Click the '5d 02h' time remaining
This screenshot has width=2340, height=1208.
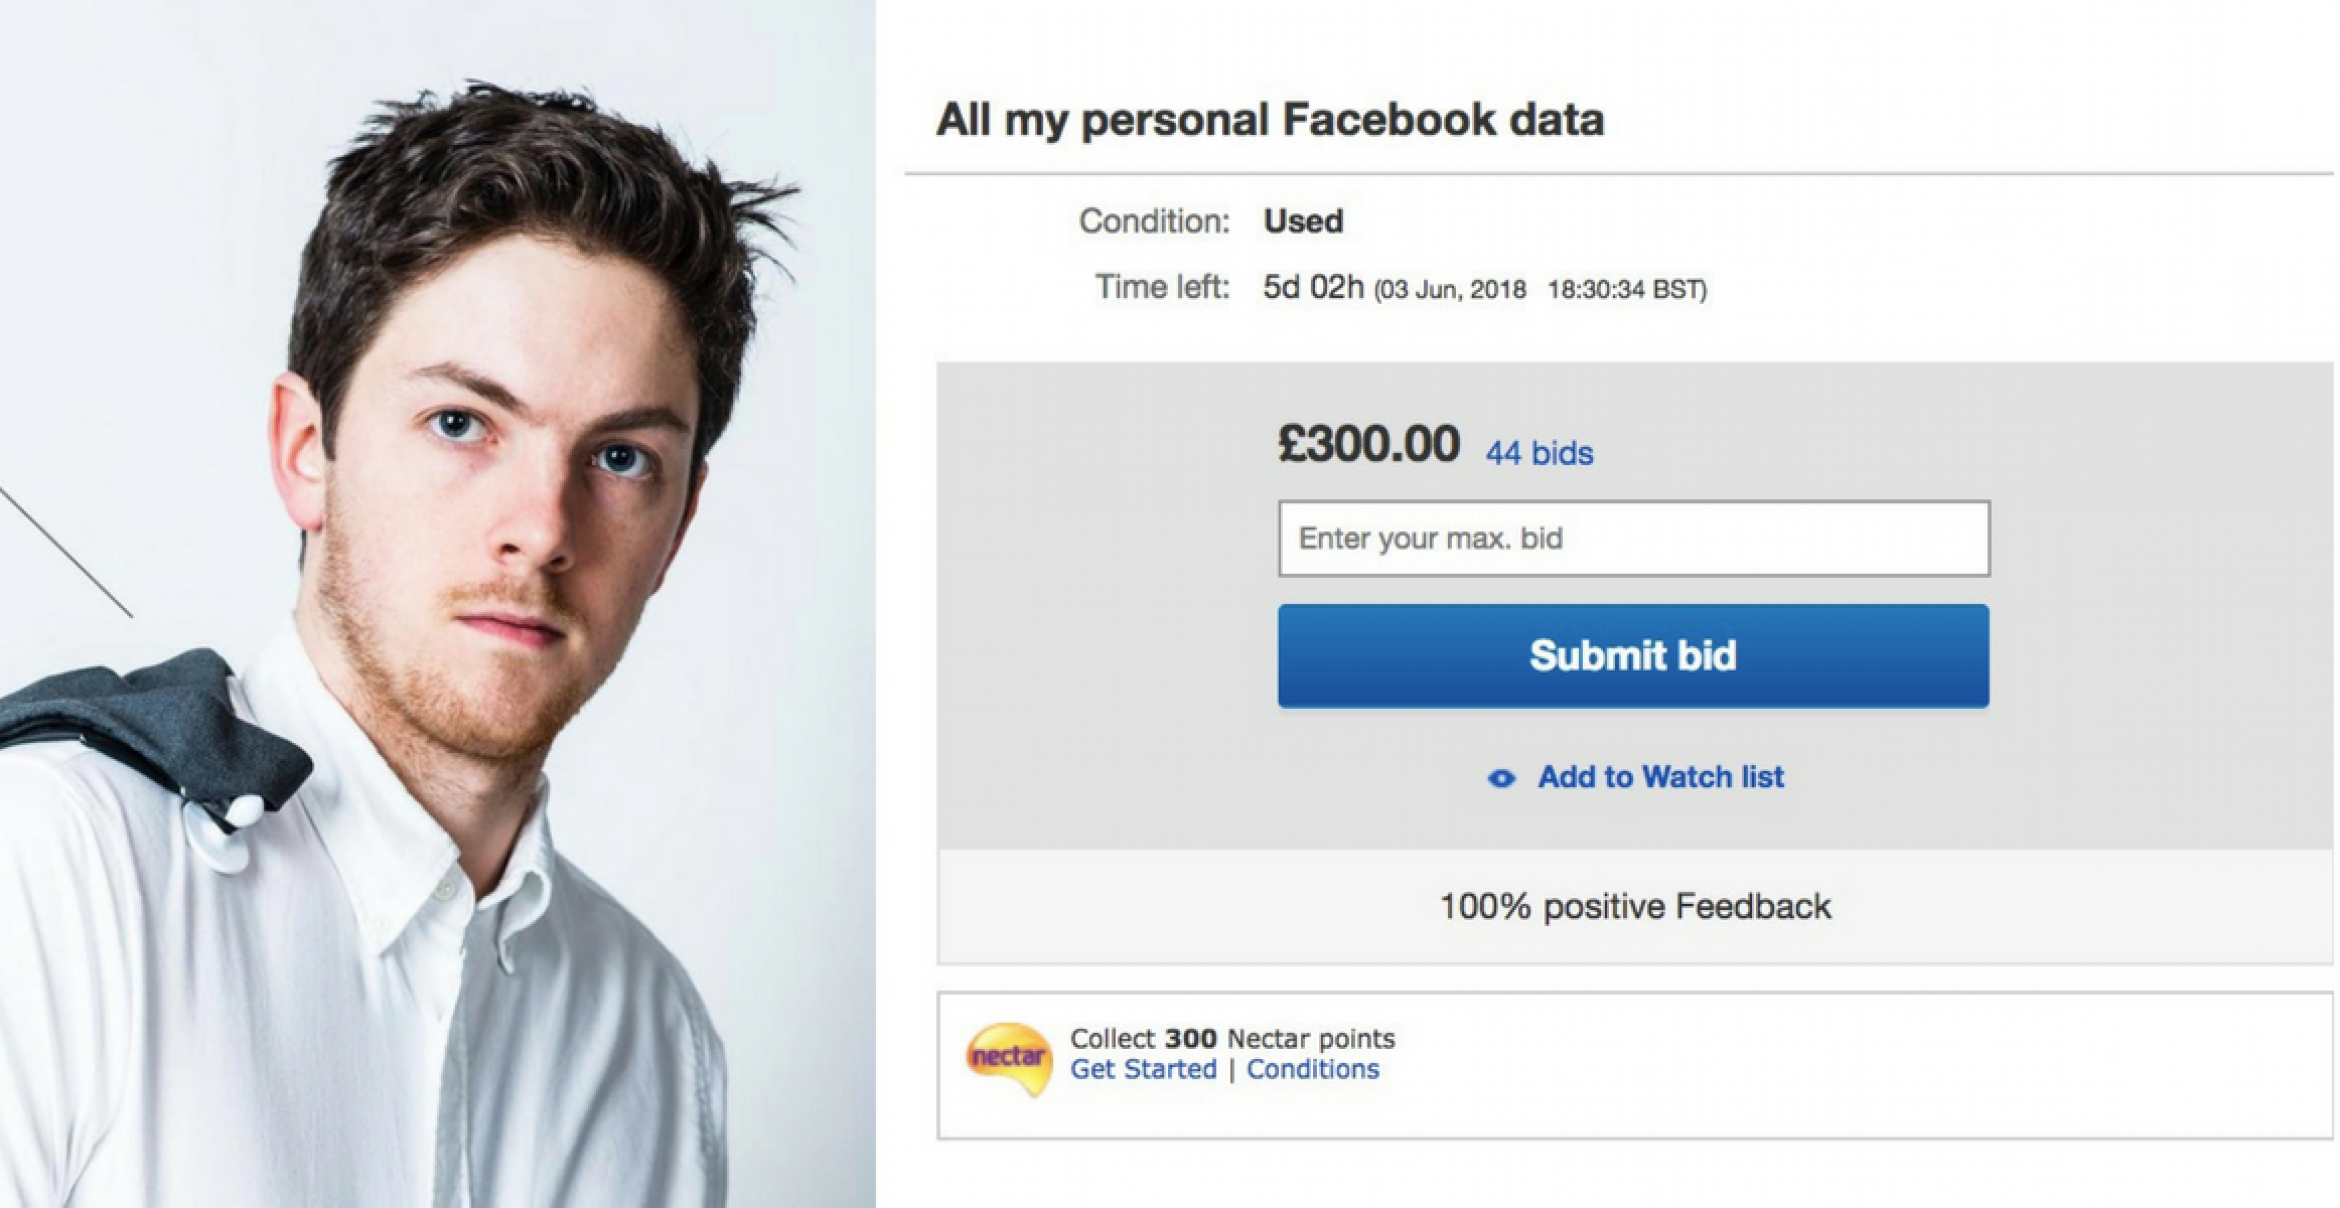[x=1313, y=288]
